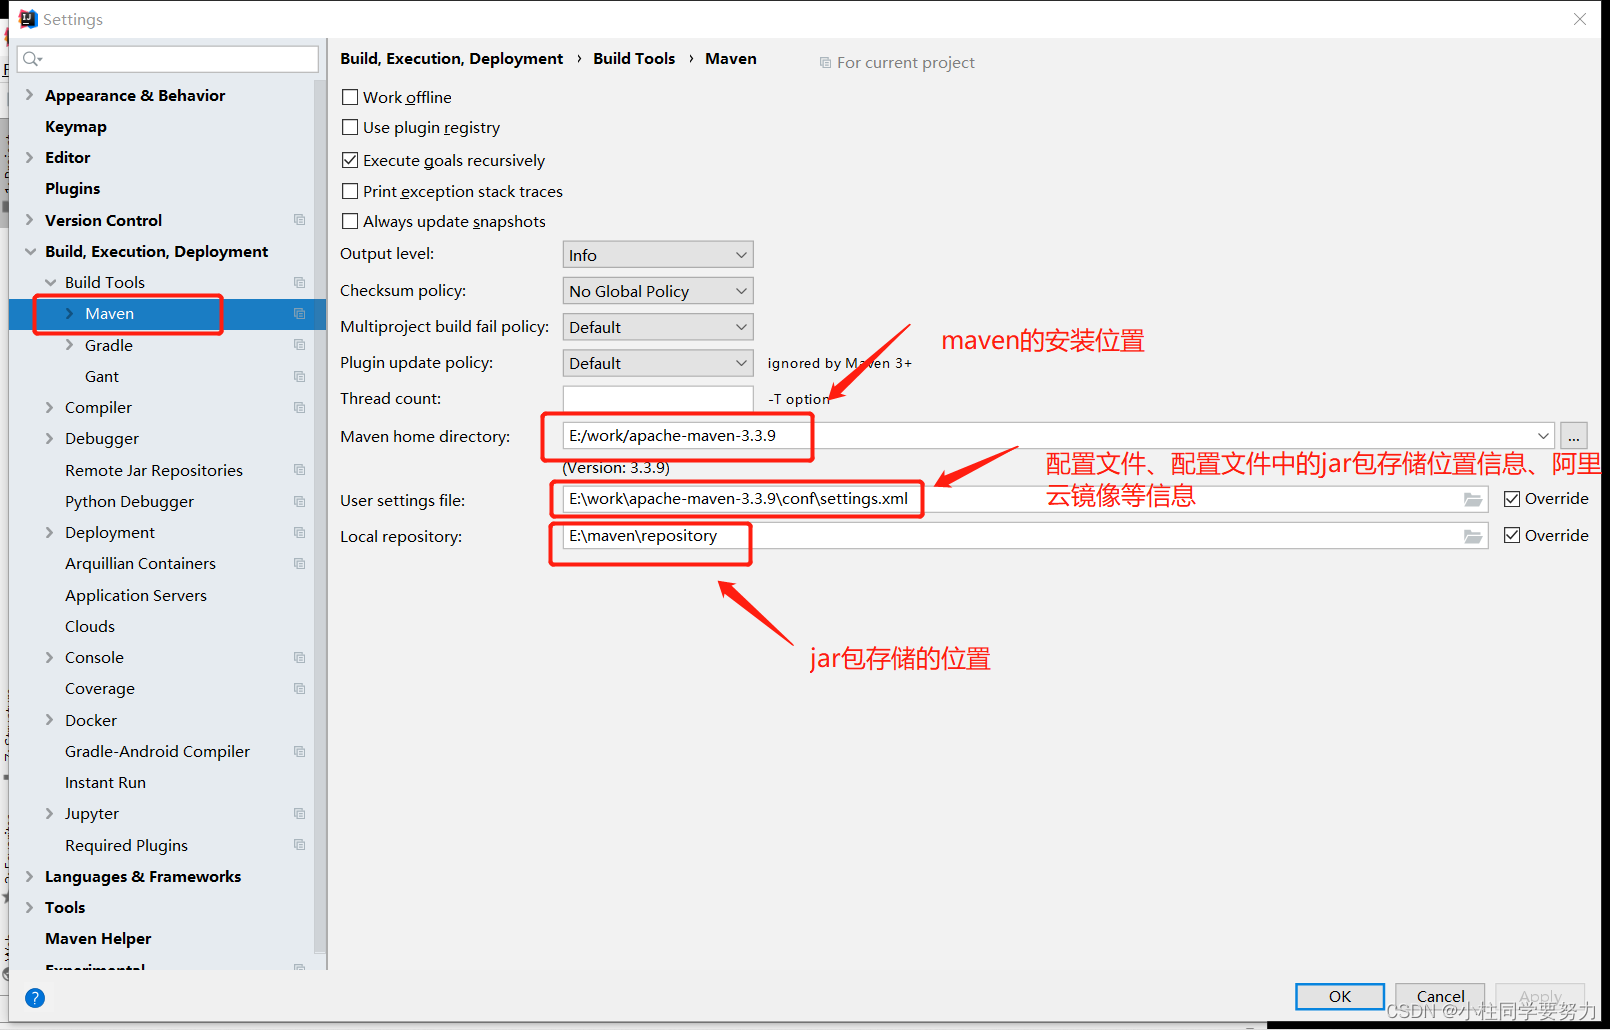This screenshot has width=1610, height=1030.
Task: Expand the Version Control node
Action: click(29, 220)
